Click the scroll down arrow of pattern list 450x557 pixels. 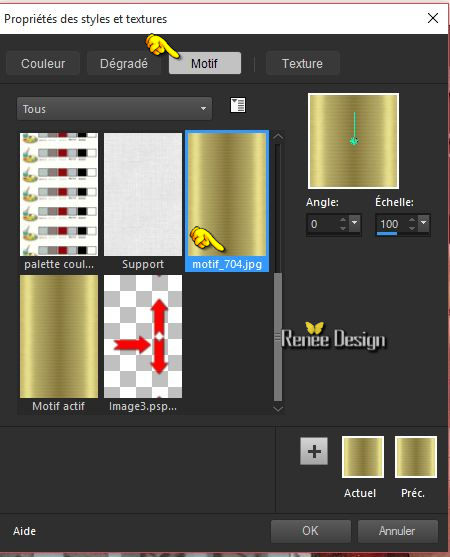pyautogui.click(x=278, y=409)
